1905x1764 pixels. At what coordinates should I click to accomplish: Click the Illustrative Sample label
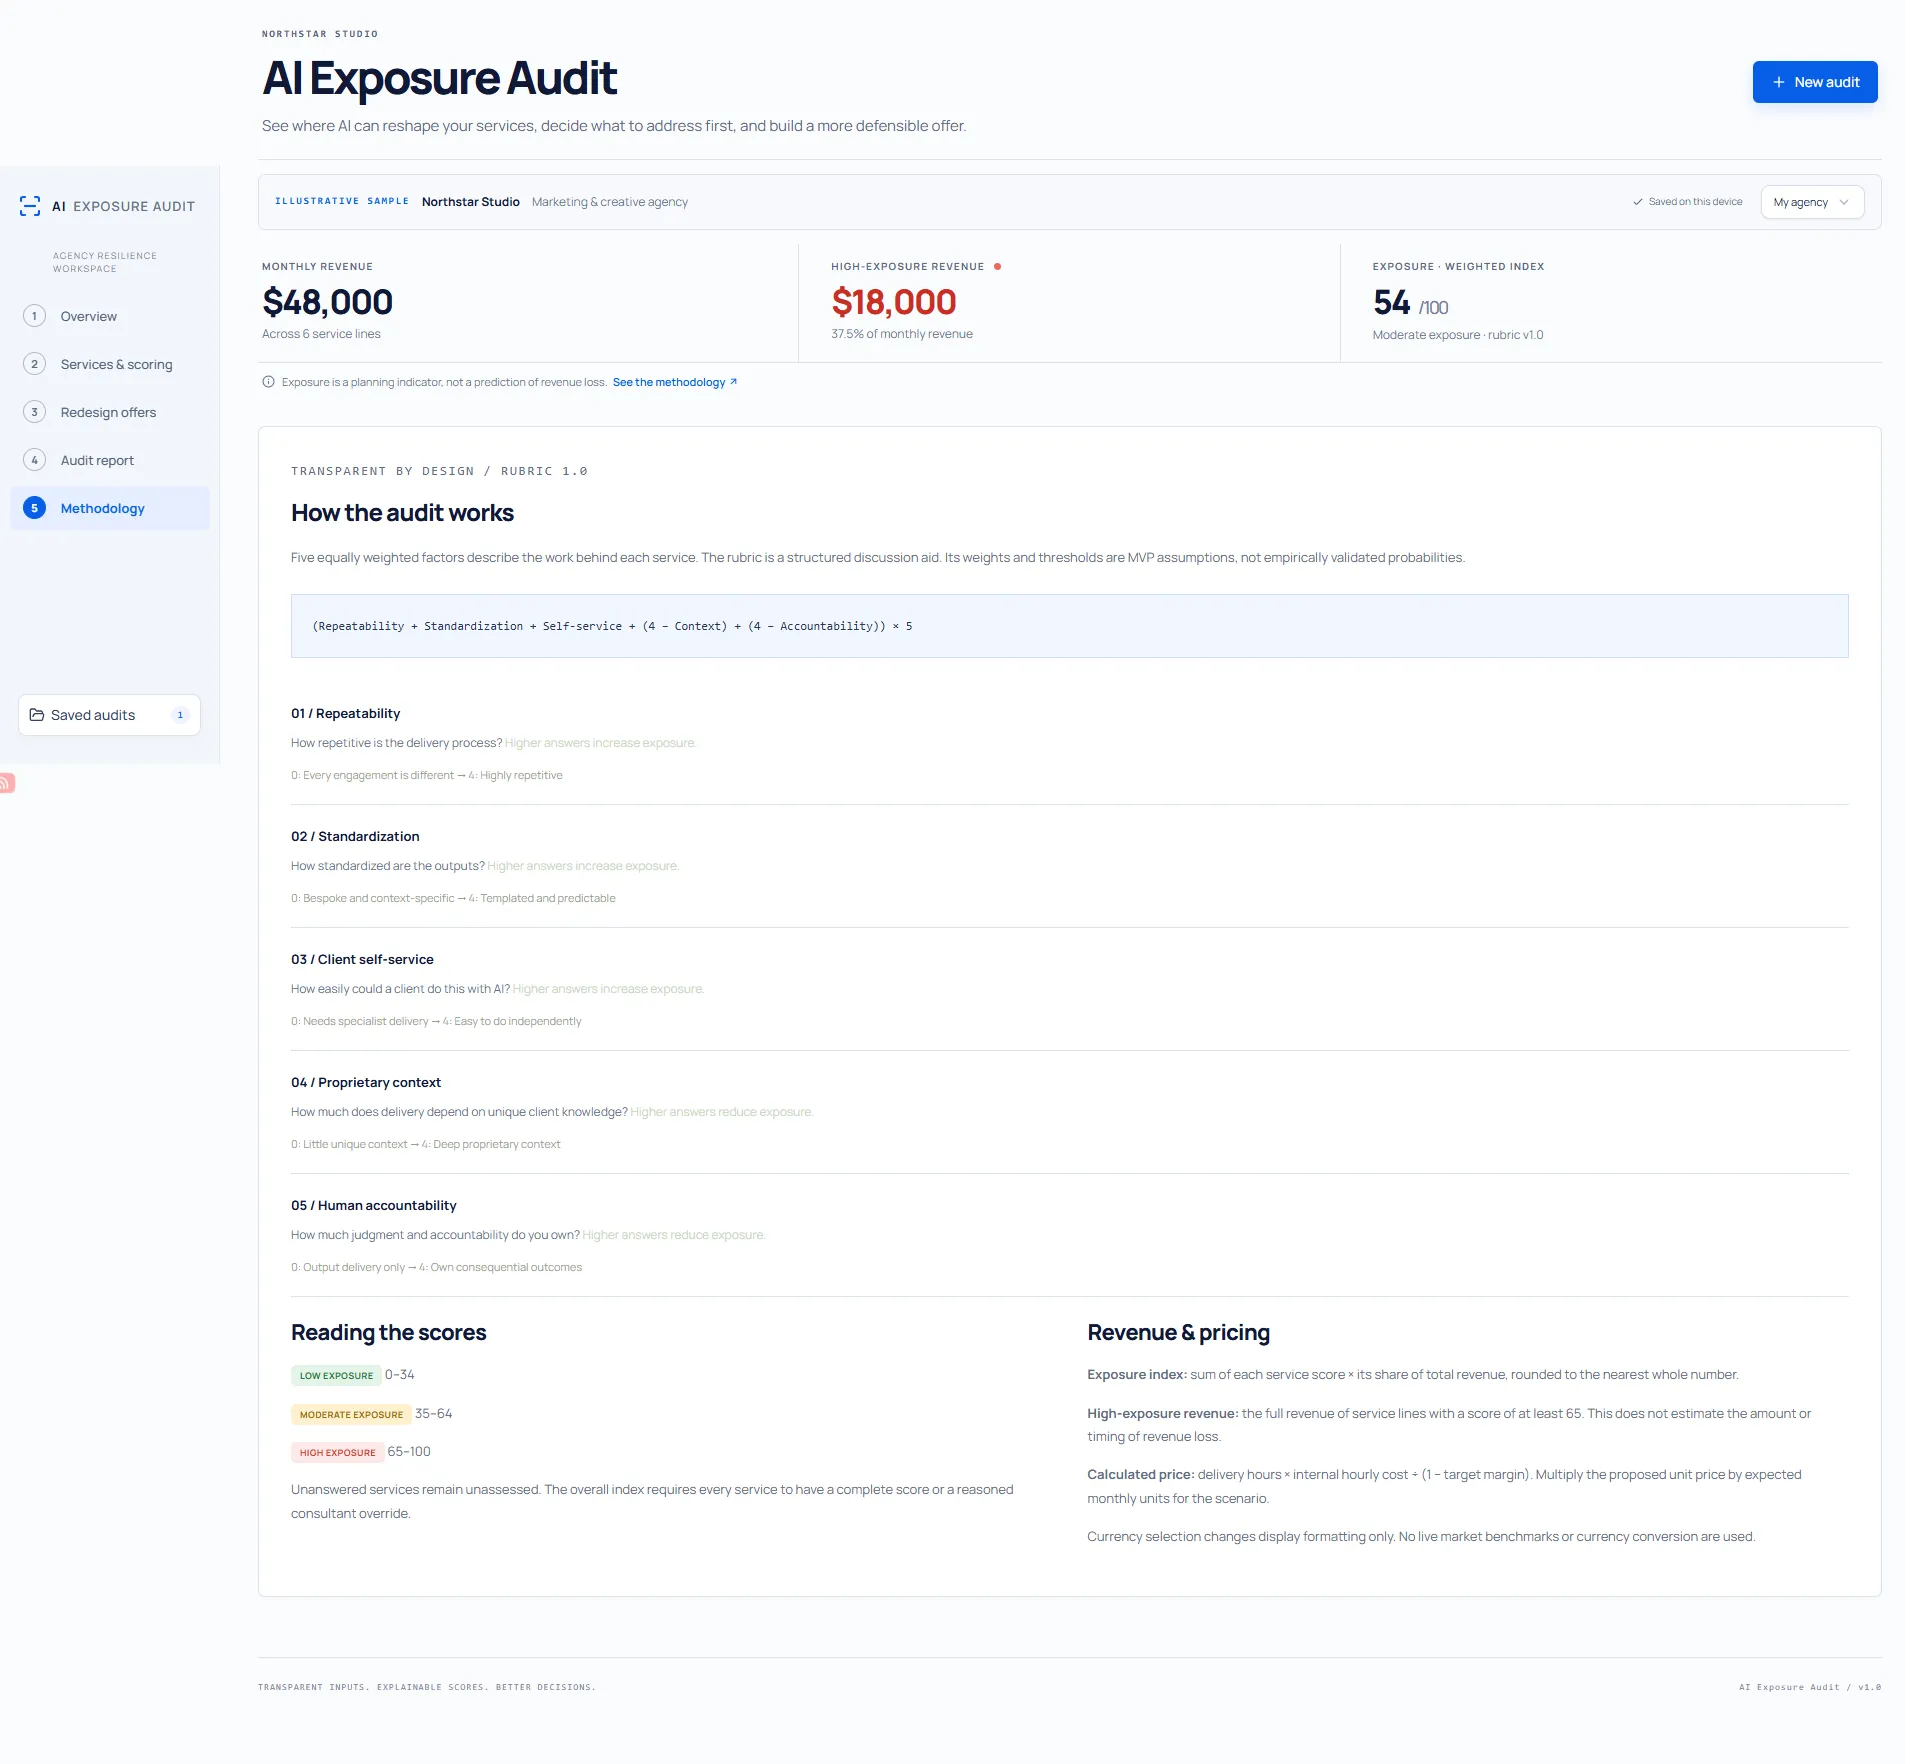(342, 201)
